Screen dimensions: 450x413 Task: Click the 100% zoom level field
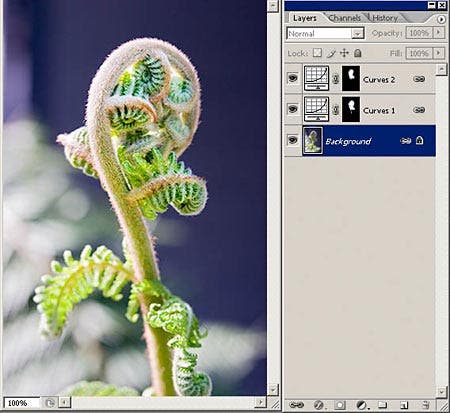pos(22,403)
